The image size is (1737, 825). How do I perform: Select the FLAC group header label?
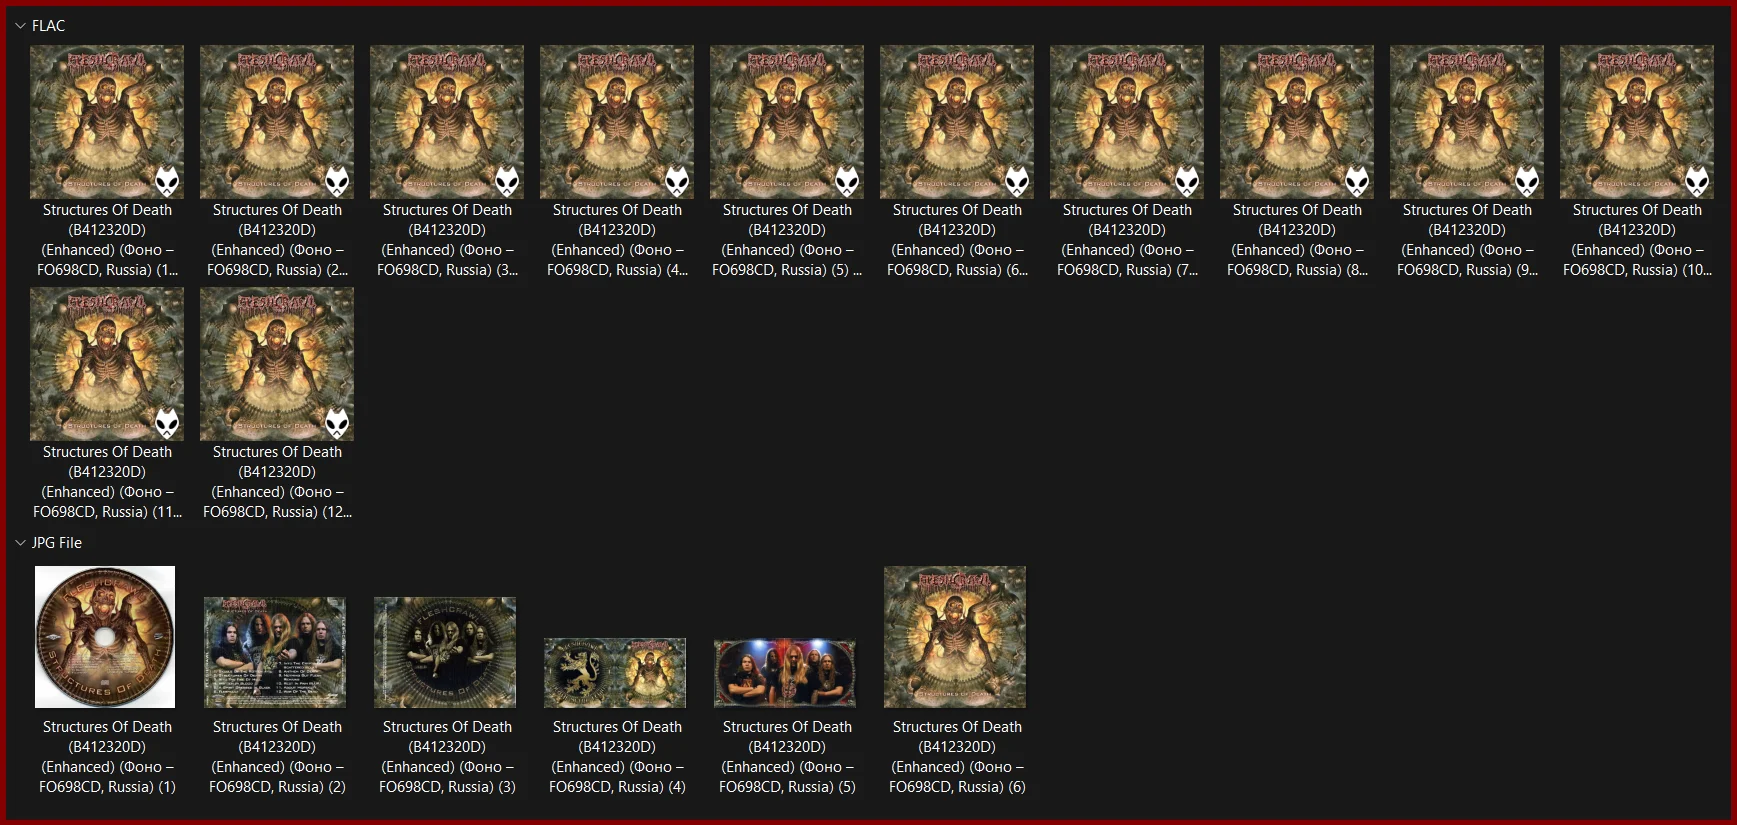(48, 26)
